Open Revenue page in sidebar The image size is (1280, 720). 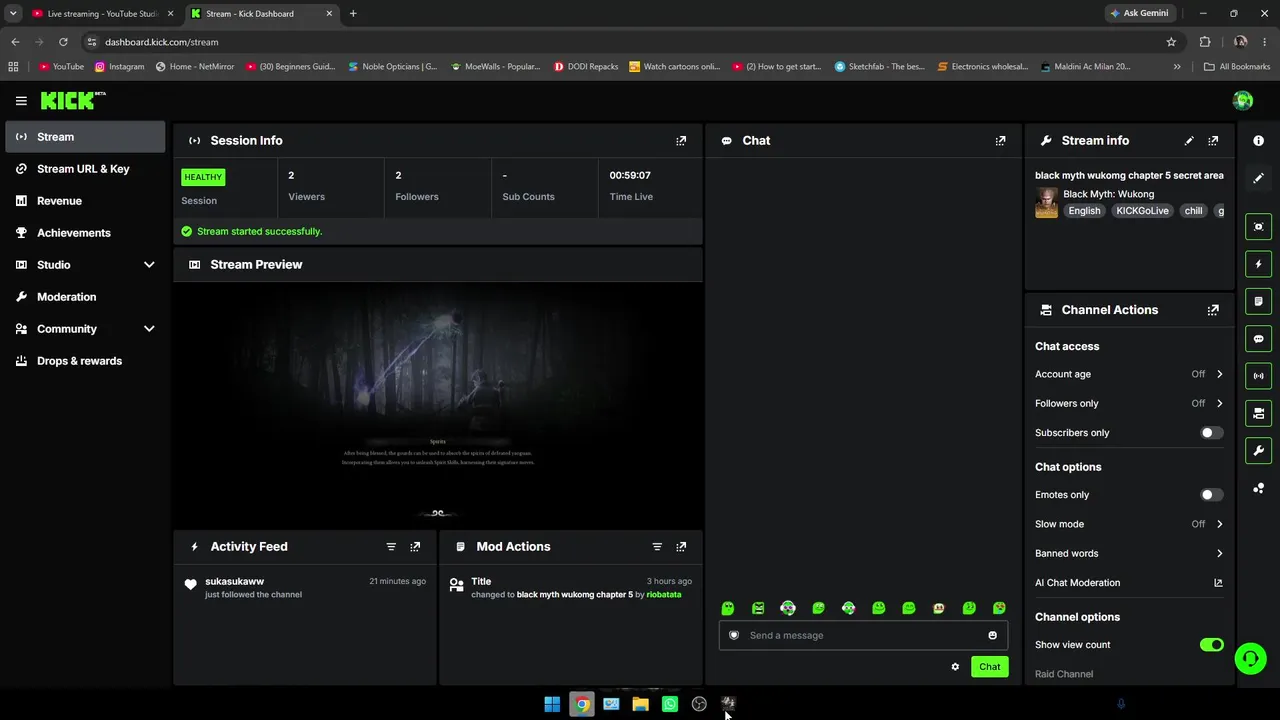(85, 201)
